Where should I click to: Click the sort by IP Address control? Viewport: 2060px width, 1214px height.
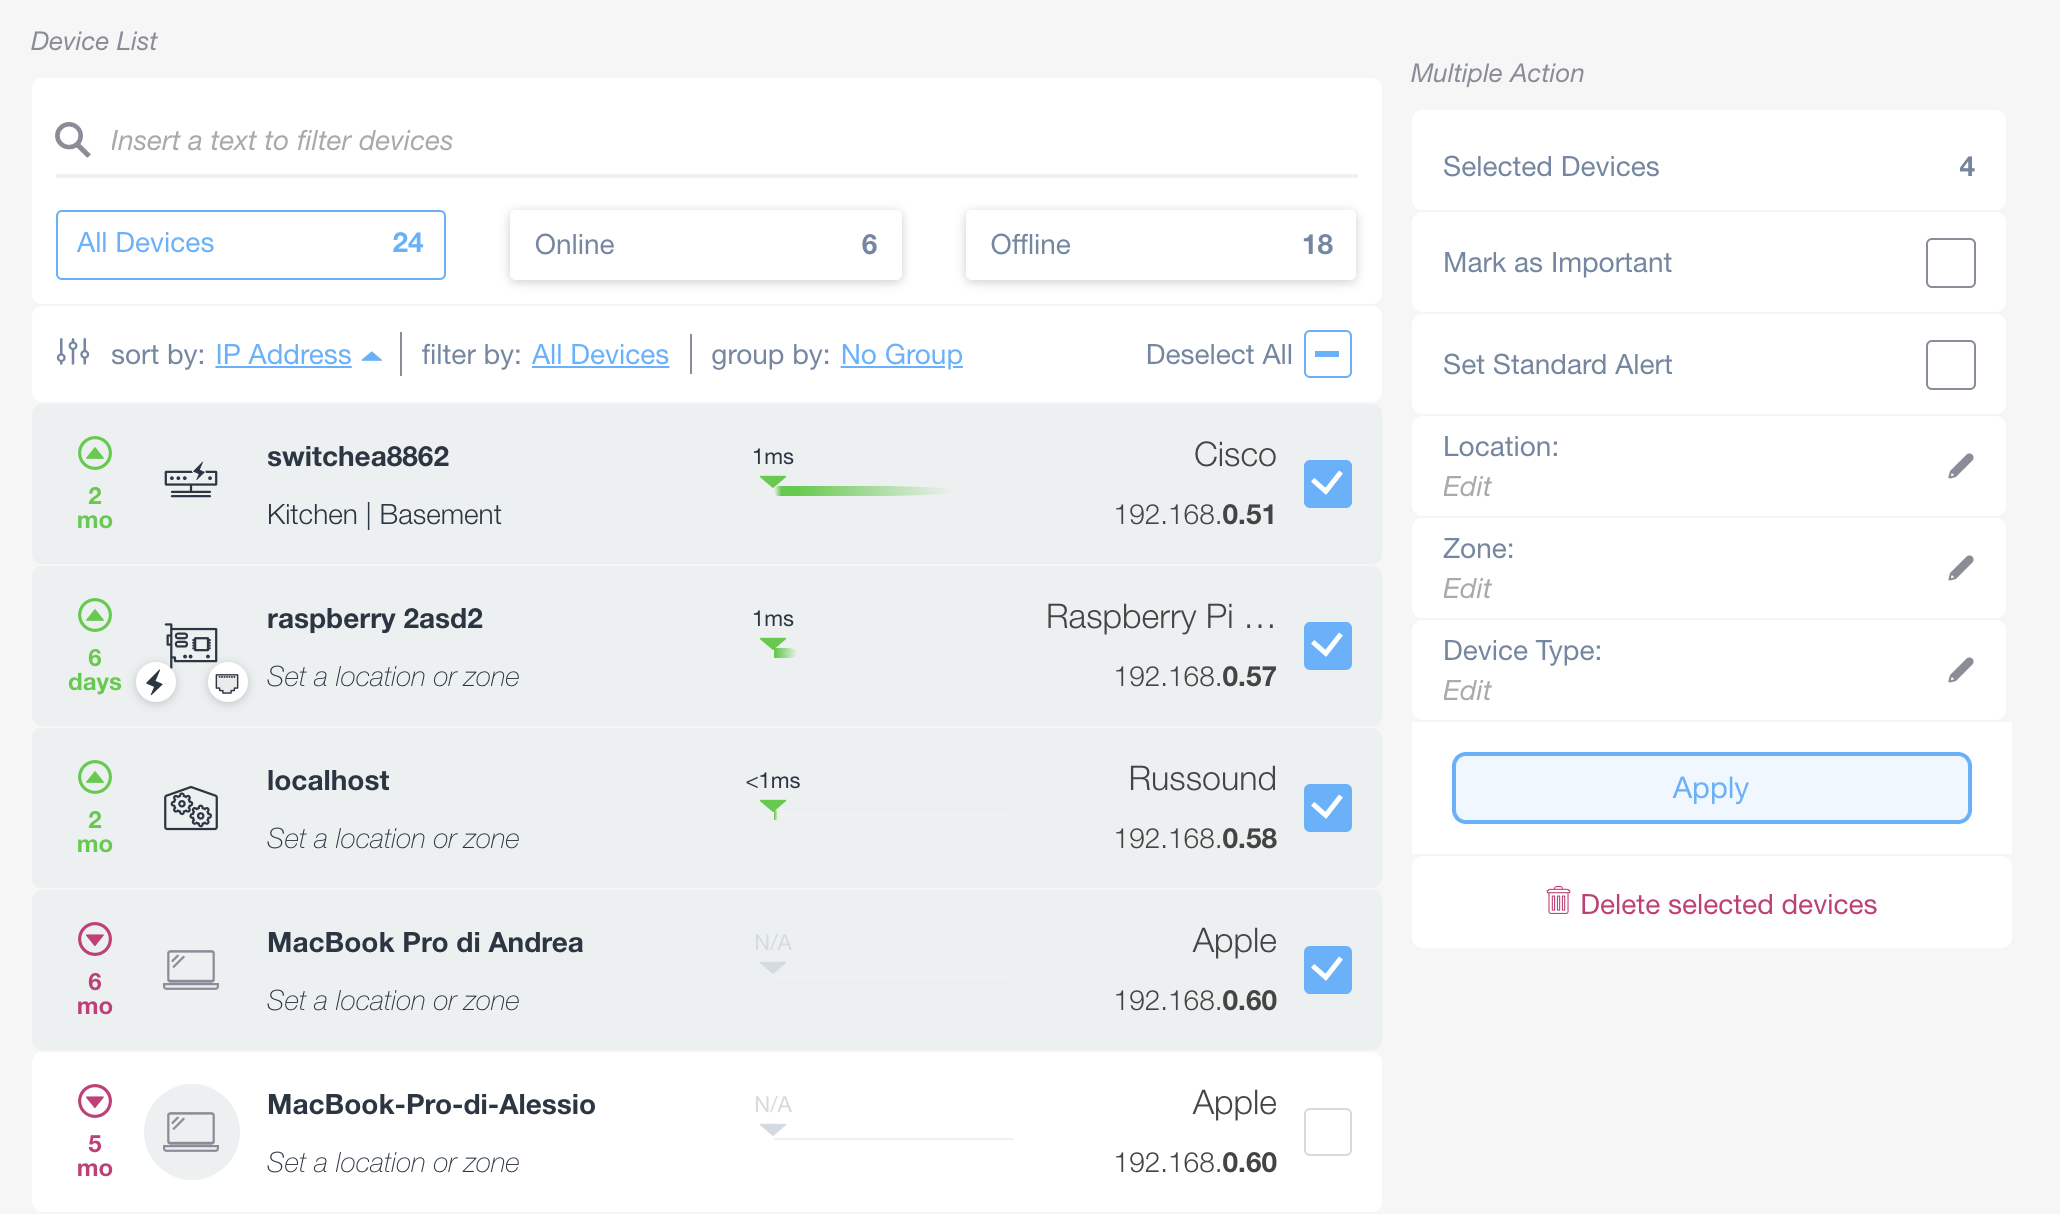tap(283, 354)
